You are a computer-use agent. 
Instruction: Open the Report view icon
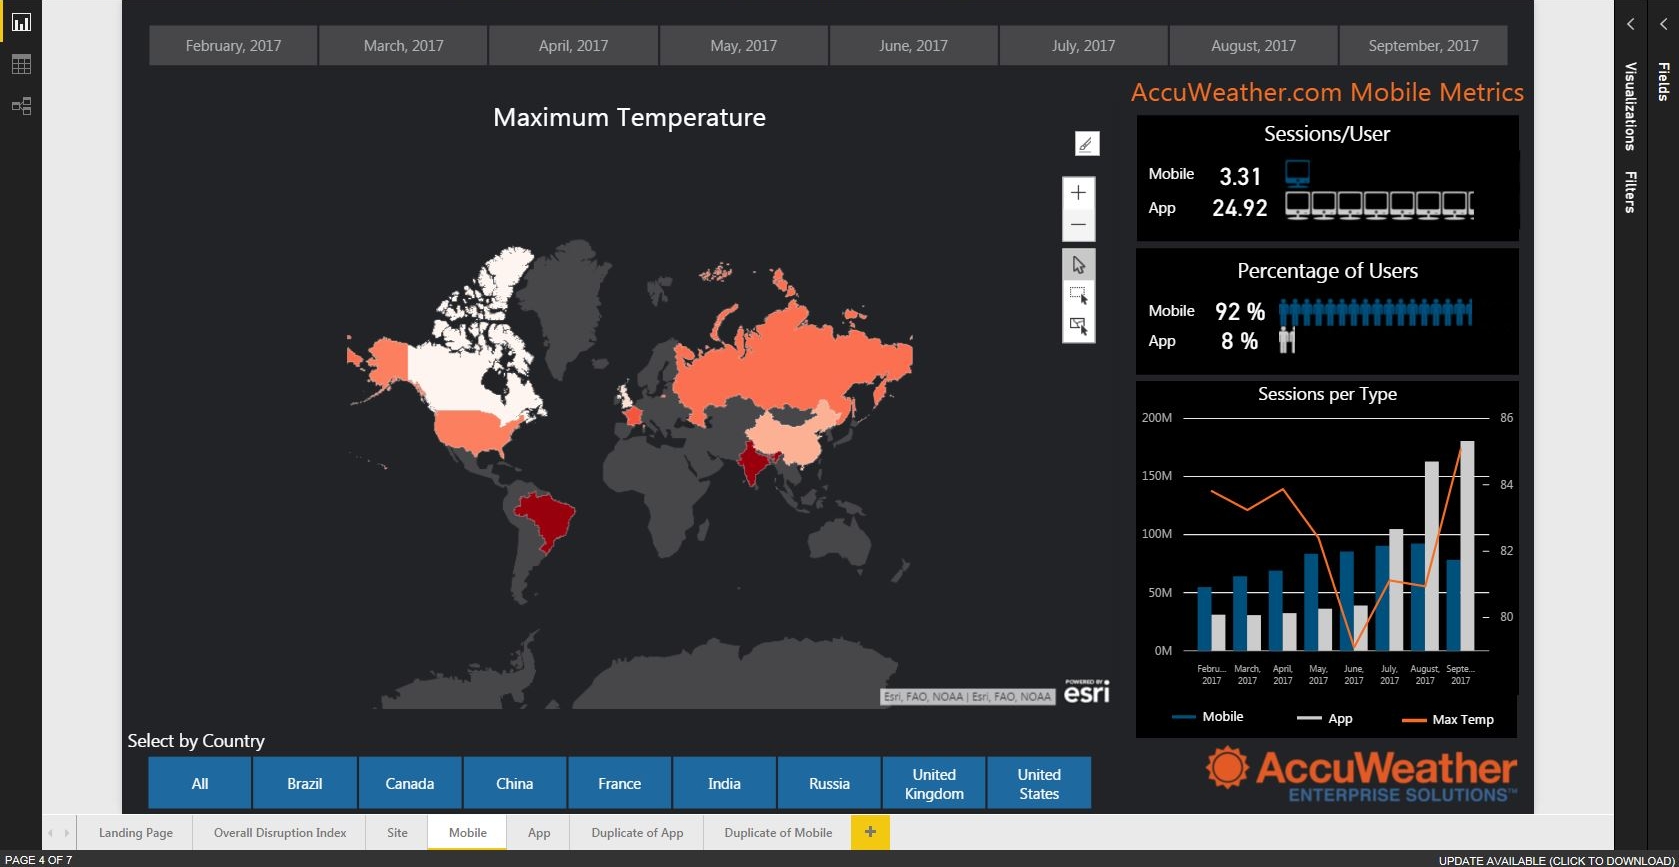(x=21, y=22)
